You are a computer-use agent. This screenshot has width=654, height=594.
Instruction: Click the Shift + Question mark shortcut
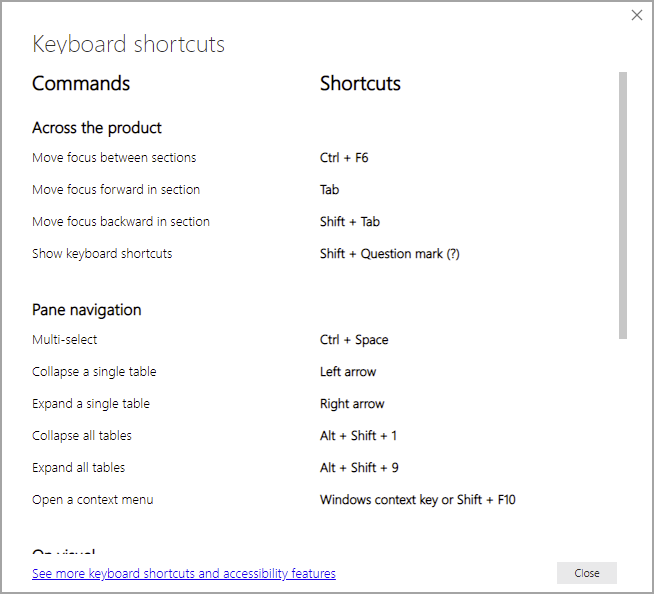click(x=390, y=254)
